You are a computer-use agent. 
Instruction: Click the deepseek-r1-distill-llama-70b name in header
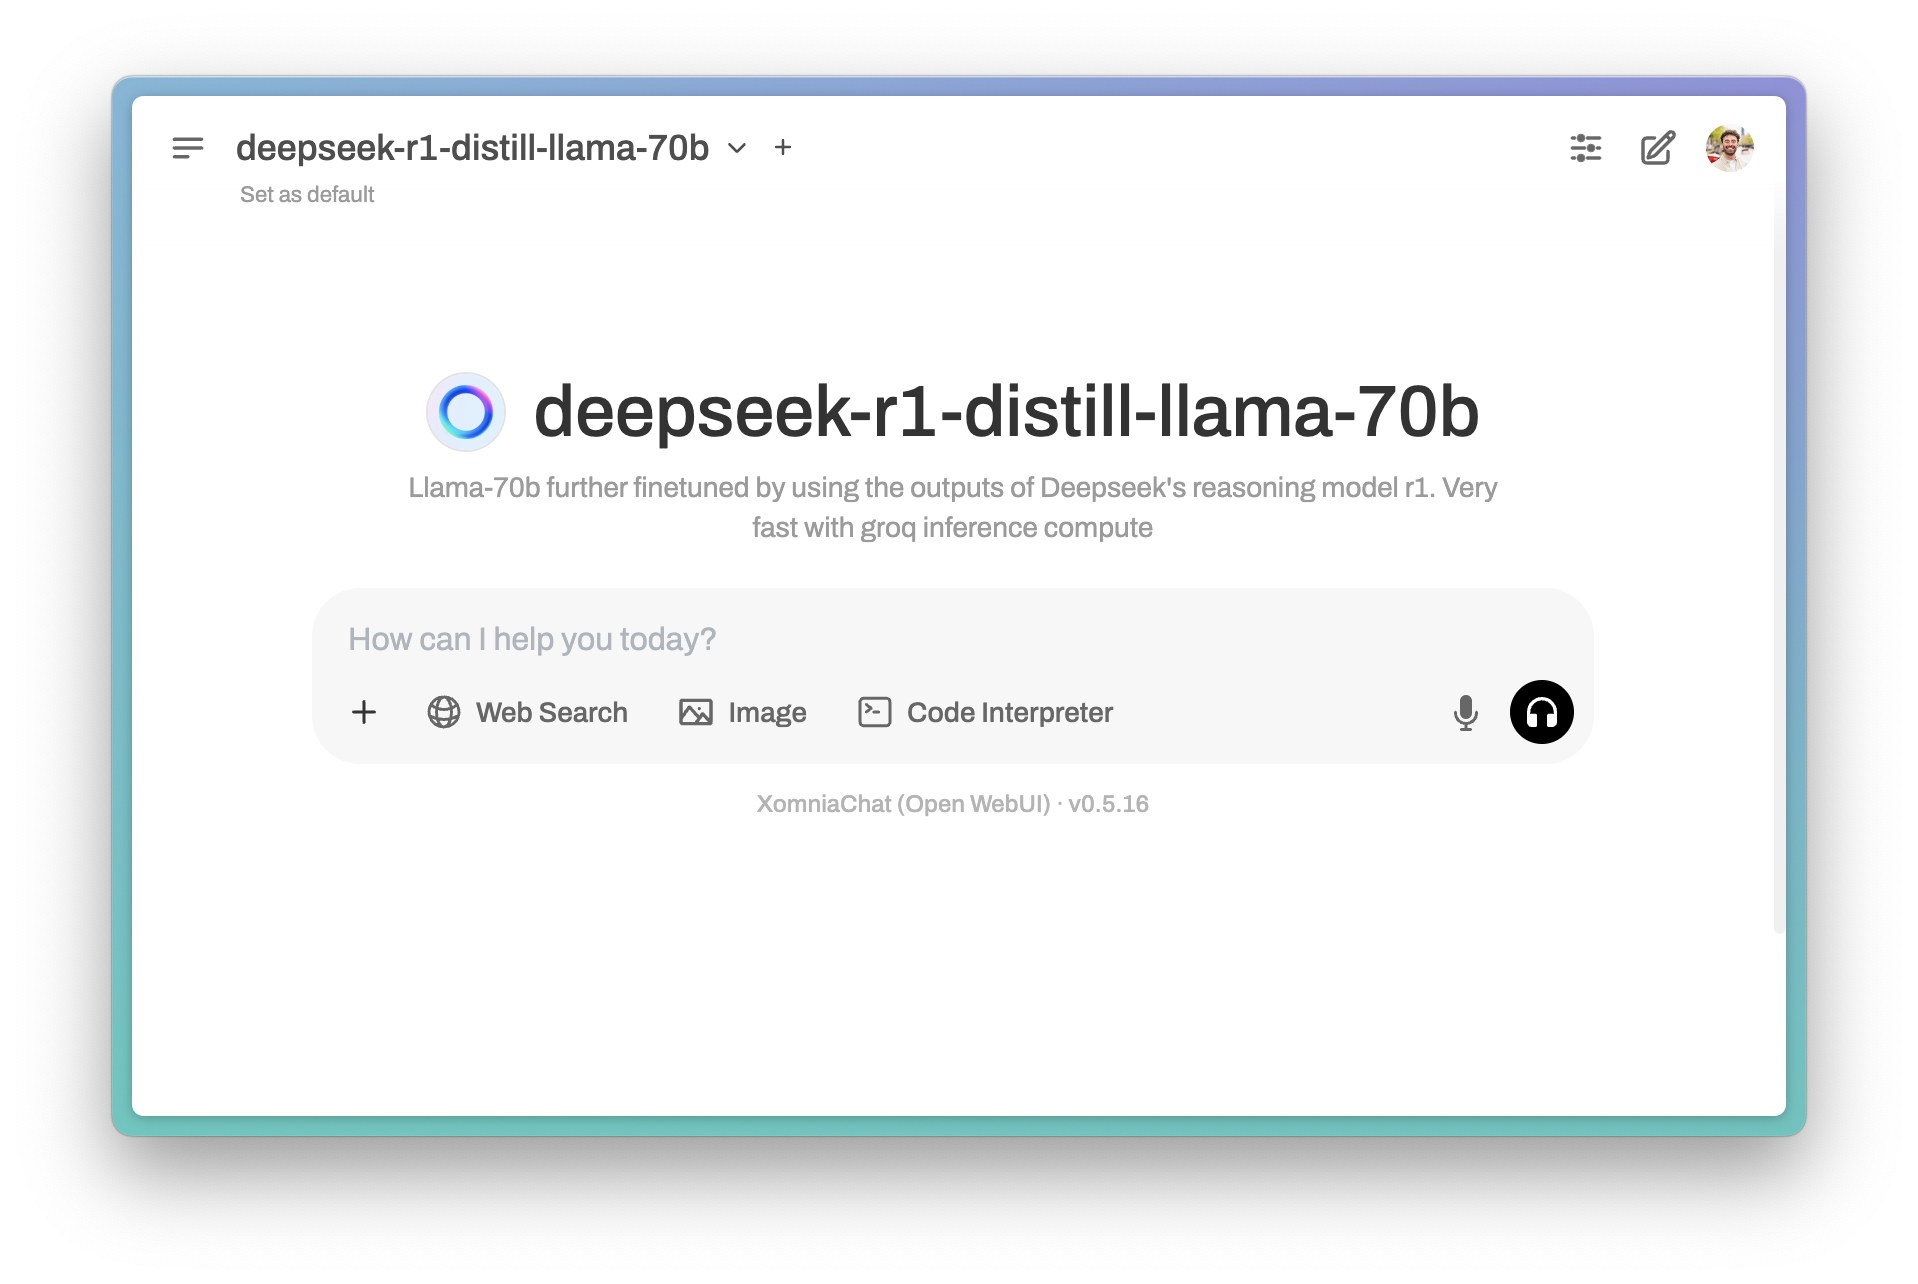(472, 148)
